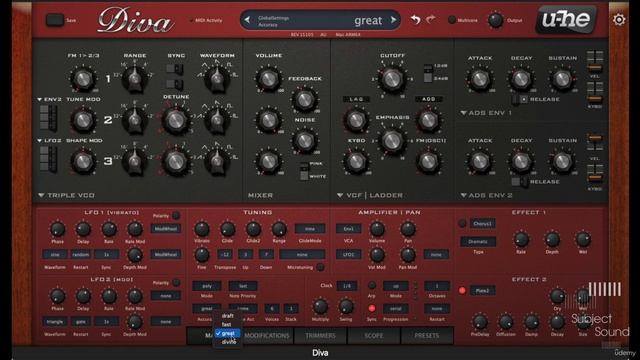This screenshot has width=640, height=360.
Task: Open settings via the gear icon
Action: pyautogui.click(x=619, y=20)
